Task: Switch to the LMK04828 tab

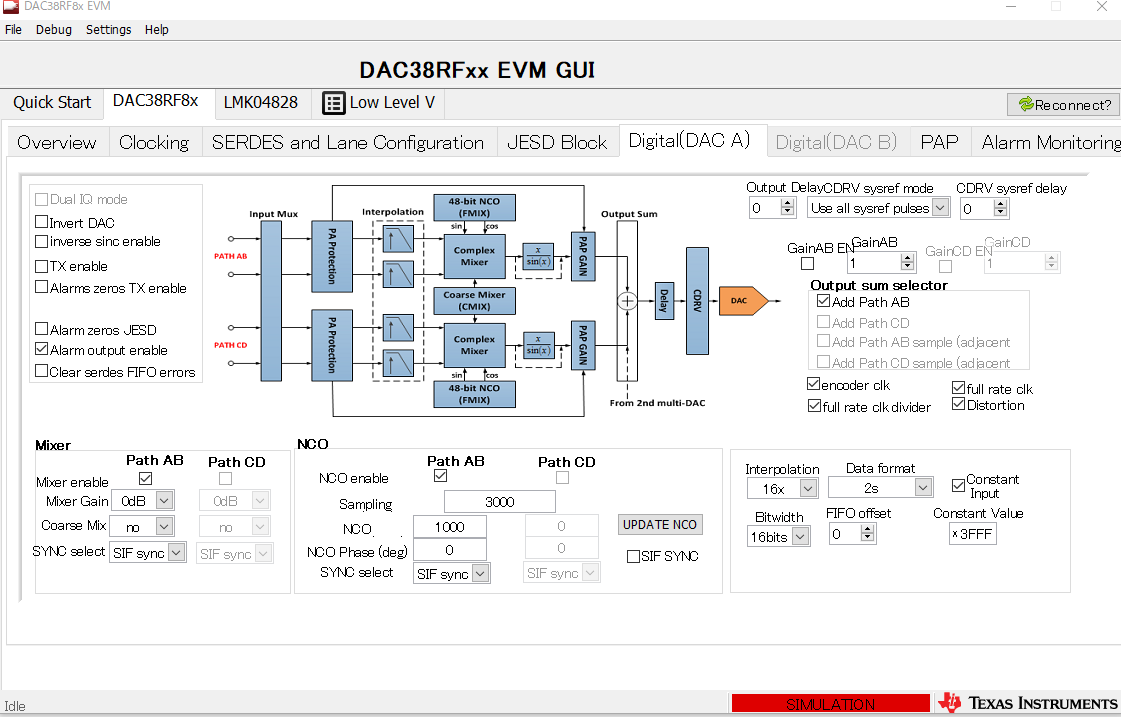Action: click(261, 102)
